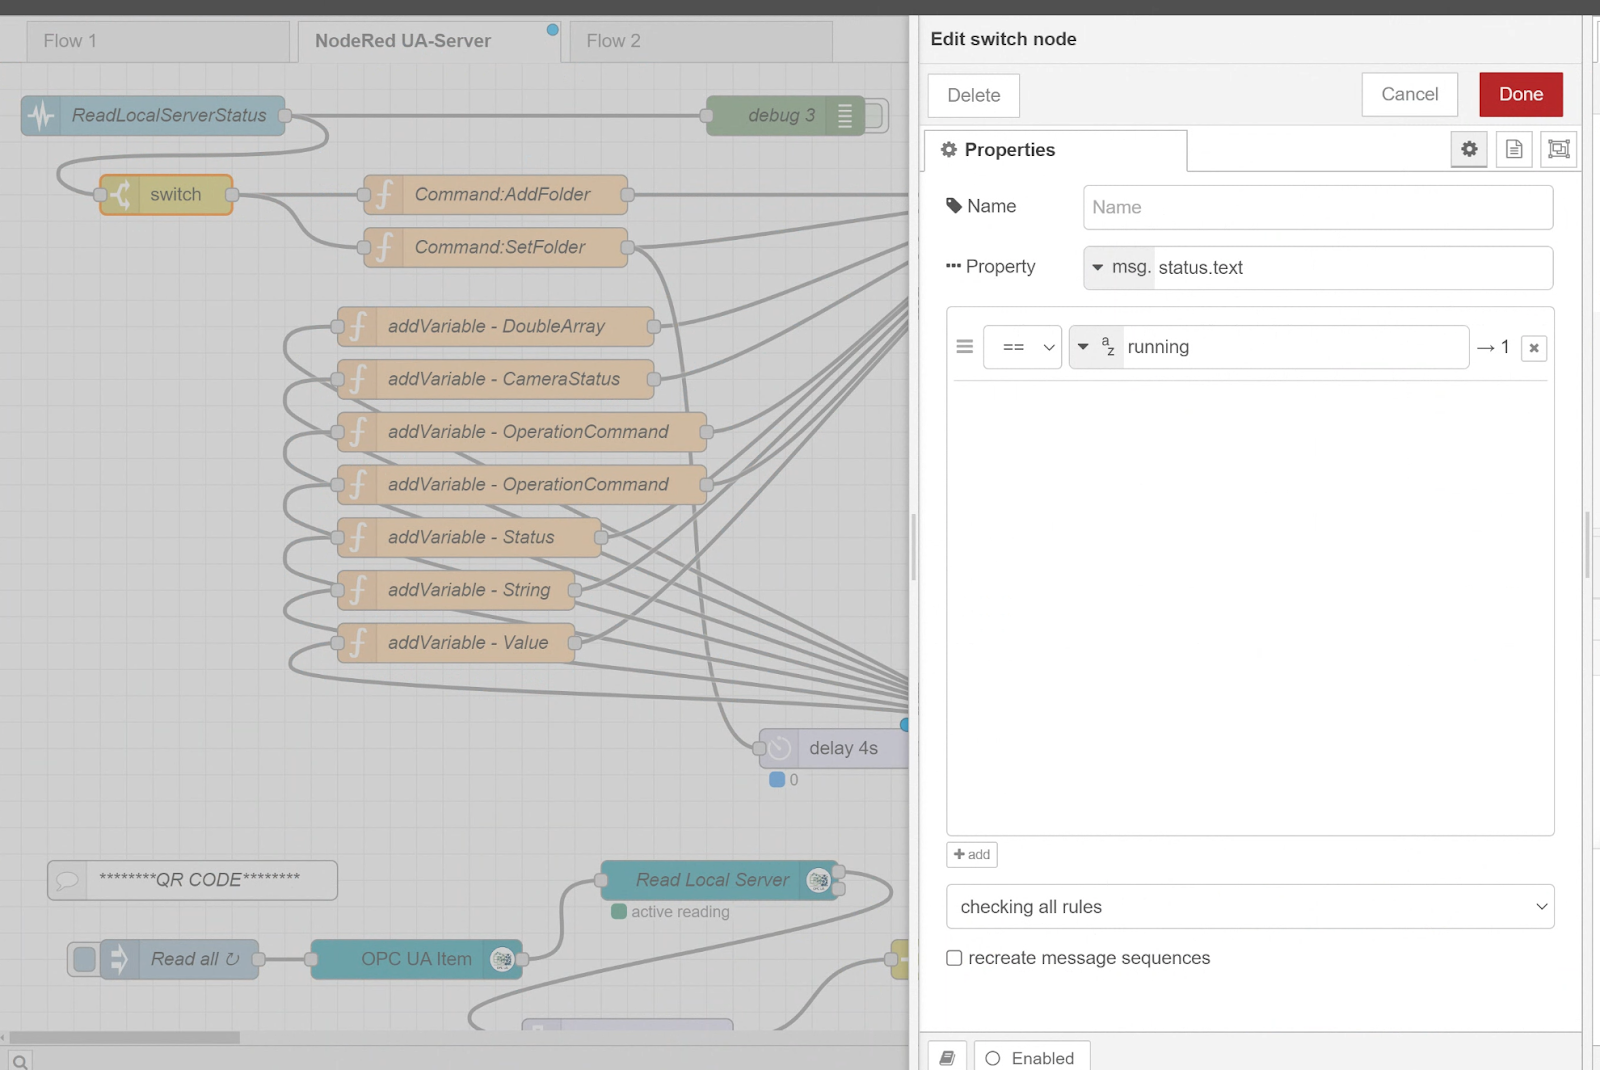Open the msg. property type dropdown
This screenshot has width=1600, height=1070.
point(1120,268)
